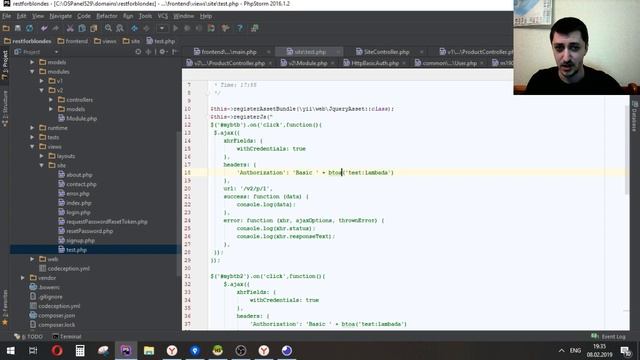Screen dimensions: 640x360
Task: Click the Redo arrow in toolbar
Action: [56, 28]
